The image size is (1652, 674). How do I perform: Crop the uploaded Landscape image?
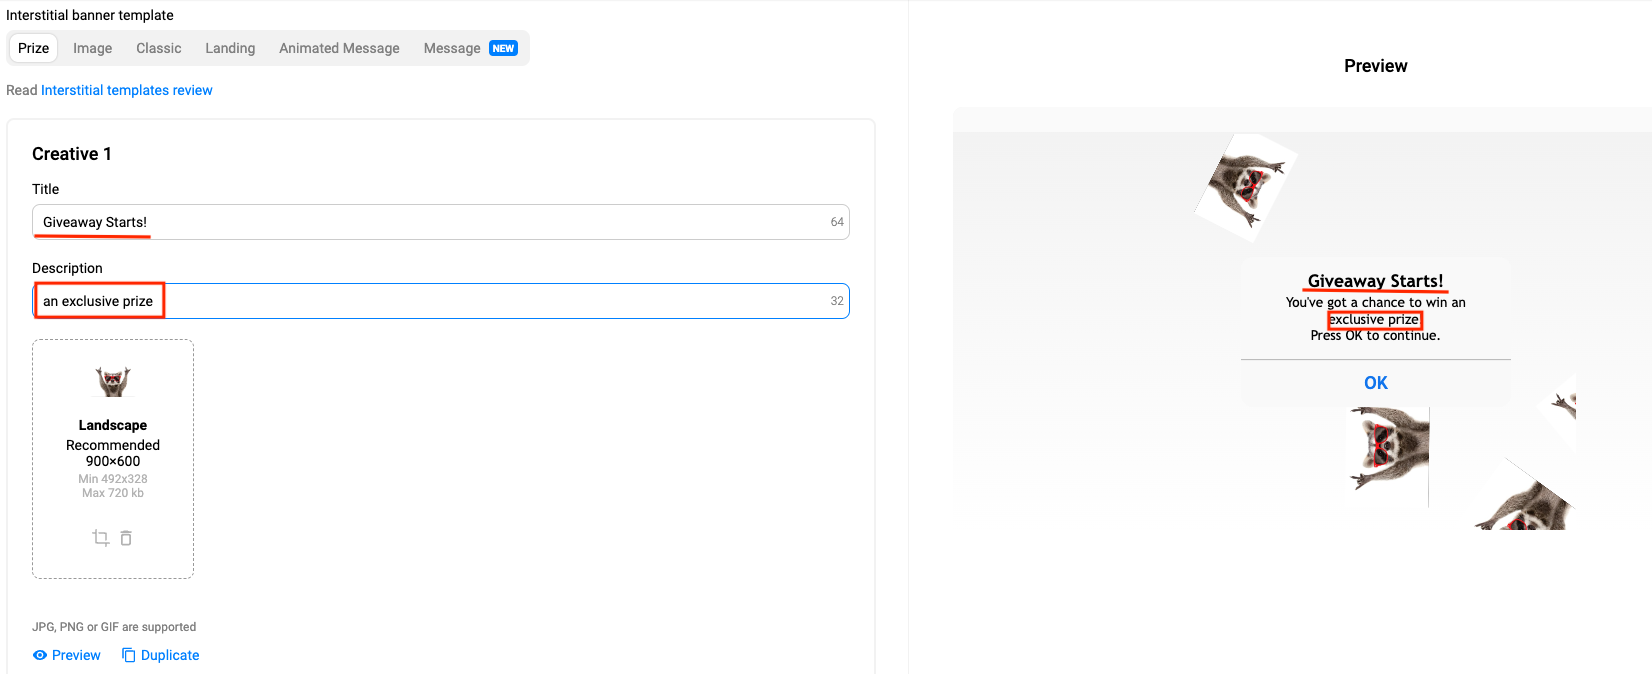coord(100,538)
